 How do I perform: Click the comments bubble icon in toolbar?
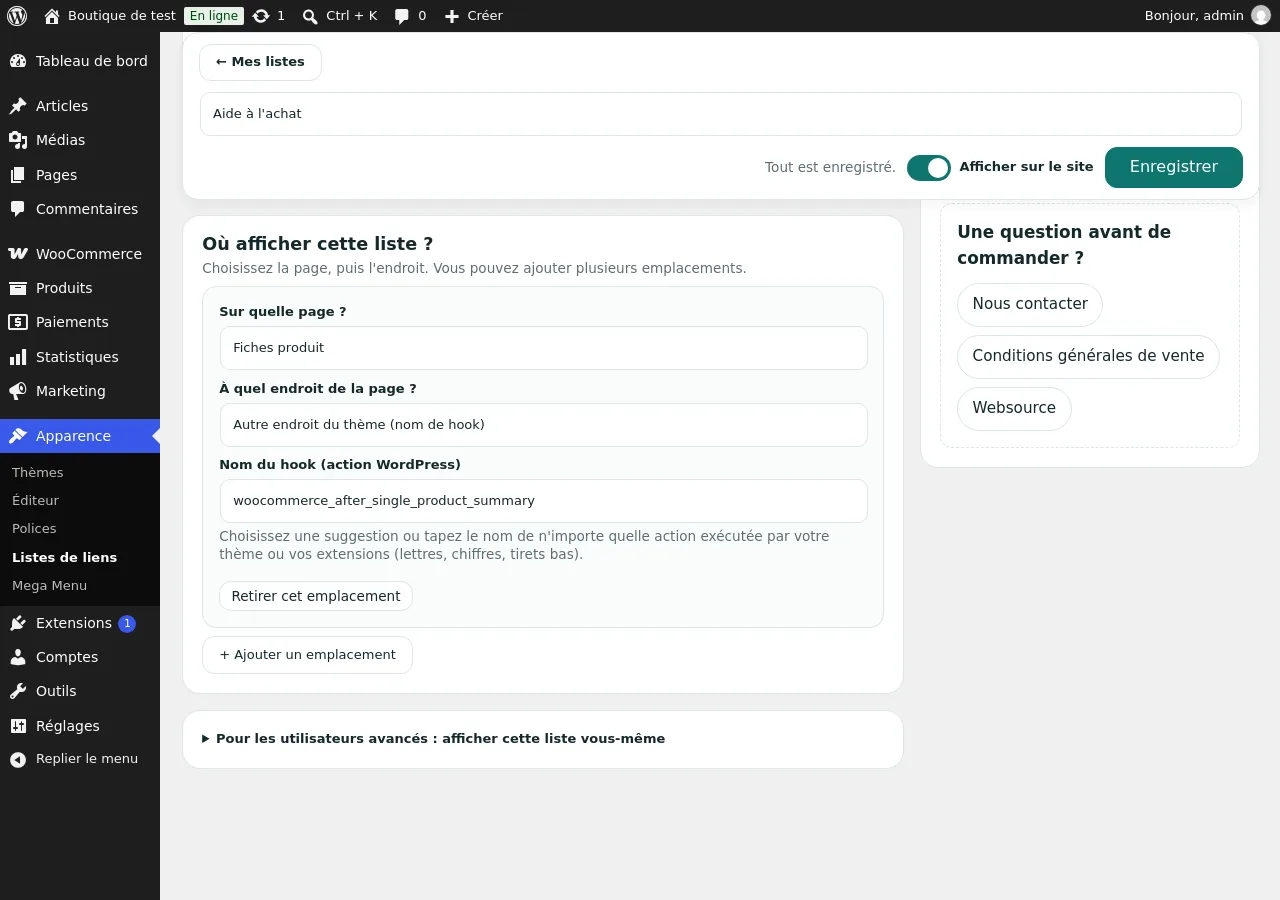[402, 16]
